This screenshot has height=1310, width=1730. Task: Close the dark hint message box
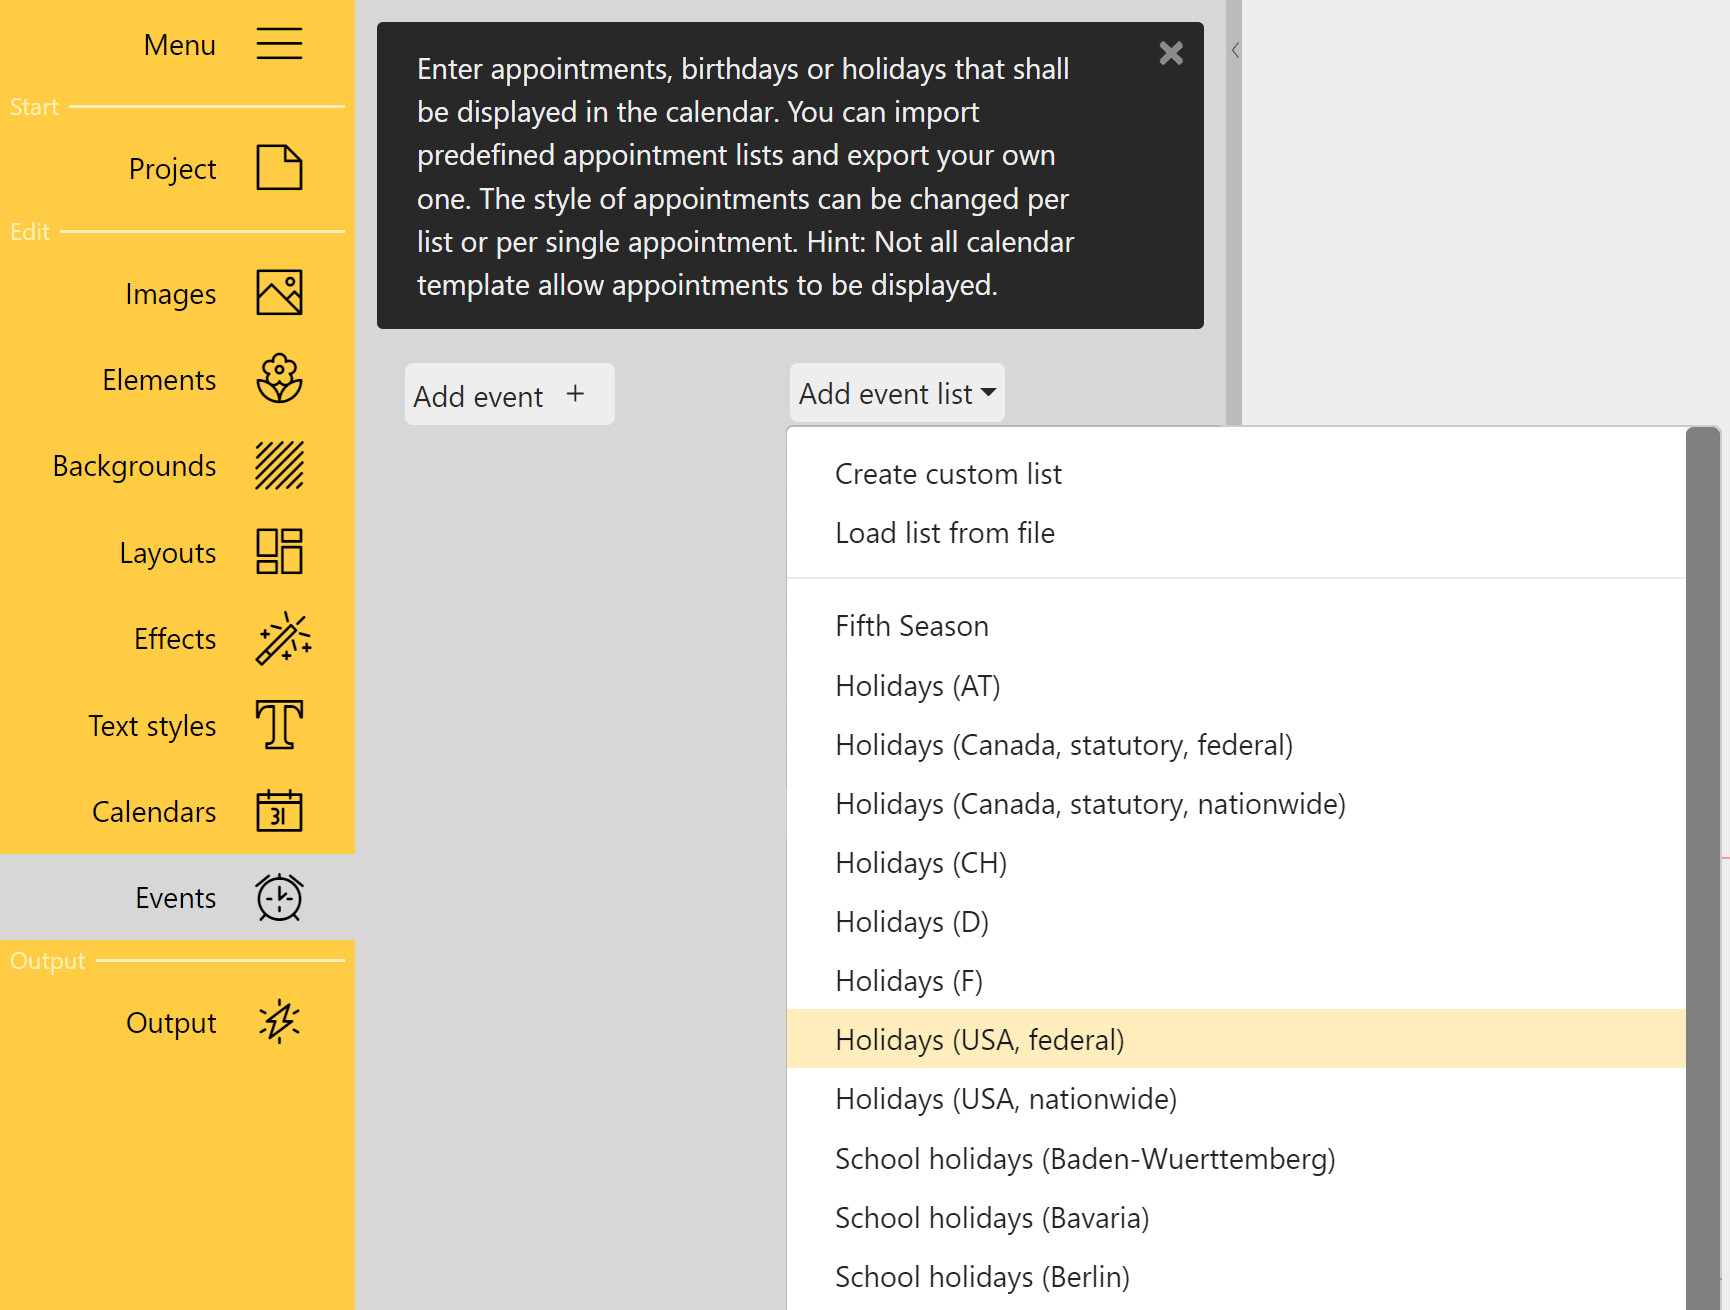point(1171,53)
